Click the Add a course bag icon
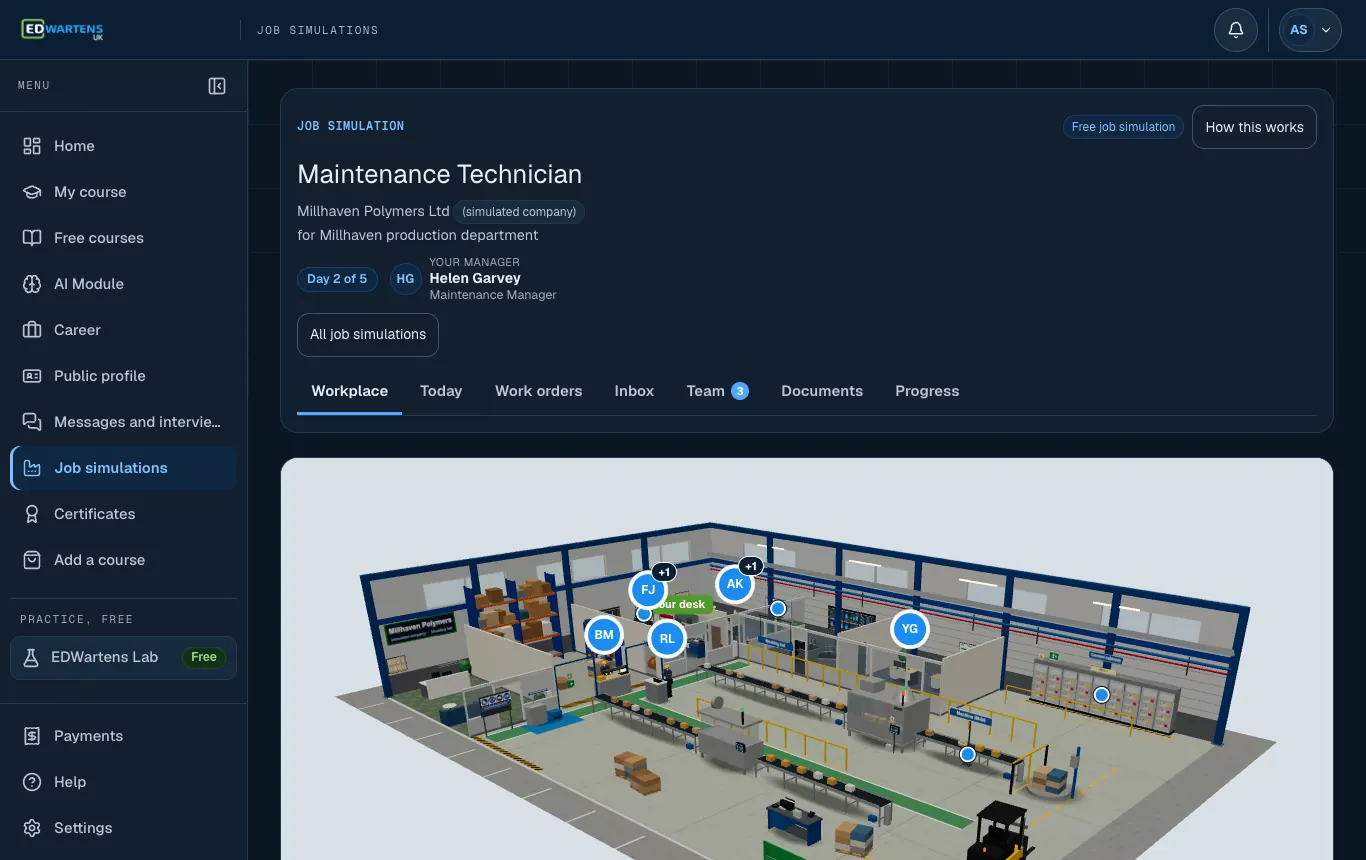 (32, 560)
